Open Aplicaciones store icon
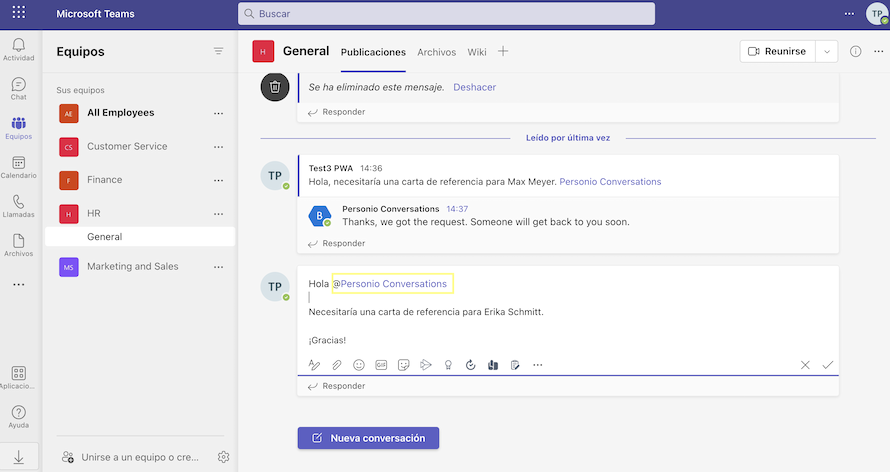The image size is (890, 472). 19,378
